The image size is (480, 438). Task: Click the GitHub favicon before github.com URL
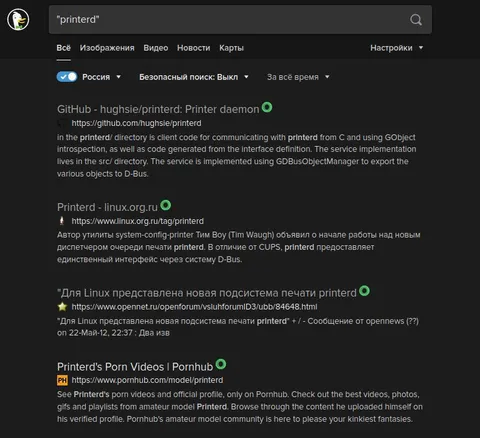[x=62, y=123]
